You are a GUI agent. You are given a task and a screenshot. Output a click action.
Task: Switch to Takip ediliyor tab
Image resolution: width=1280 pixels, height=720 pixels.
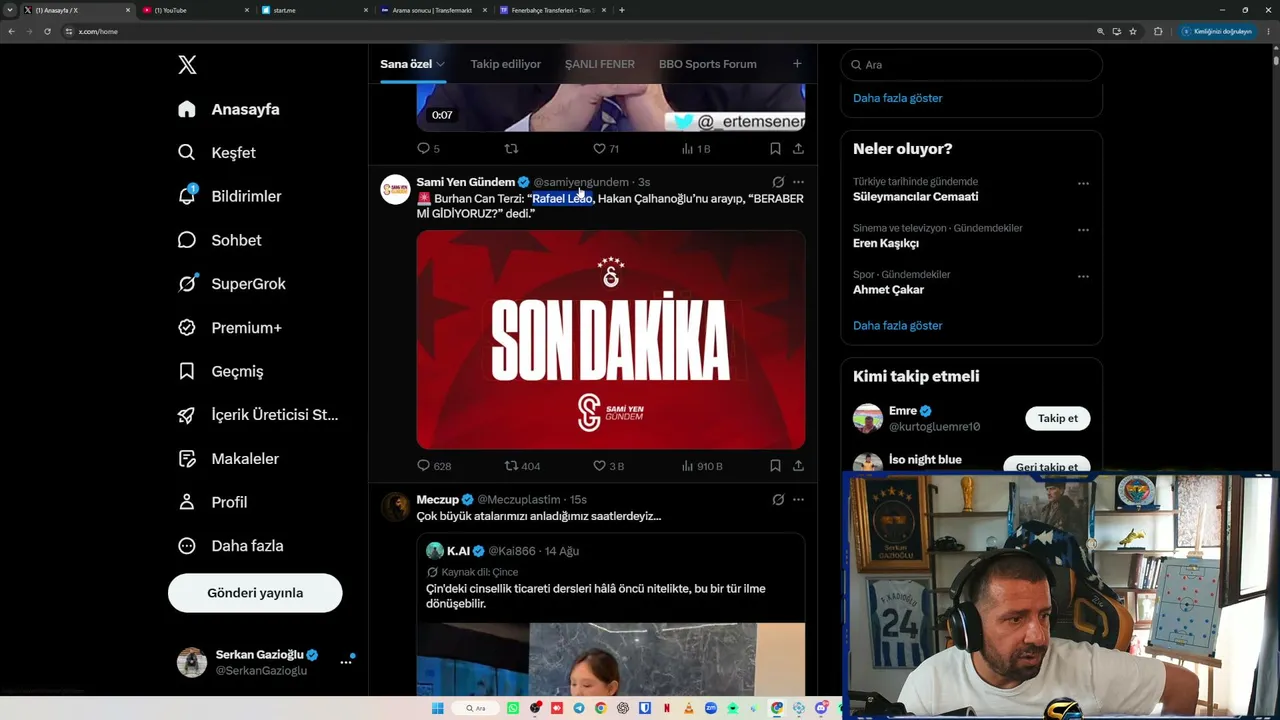pyautogui.click(x=506, y=64)
